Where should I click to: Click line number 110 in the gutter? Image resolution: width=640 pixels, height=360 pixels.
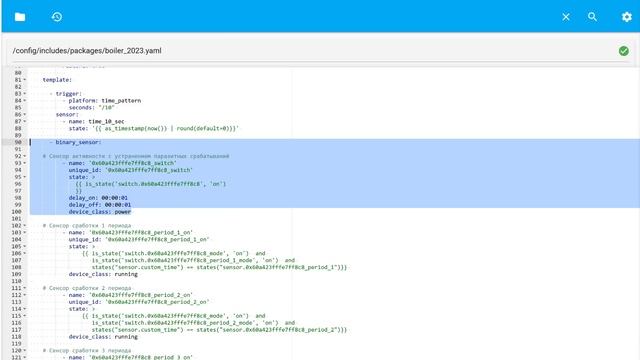click(16, 281)
